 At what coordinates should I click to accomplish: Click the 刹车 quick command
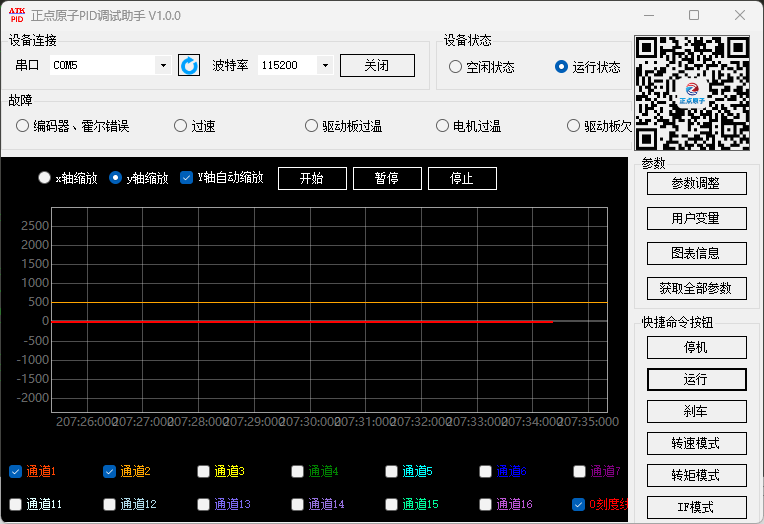point(697,411)
